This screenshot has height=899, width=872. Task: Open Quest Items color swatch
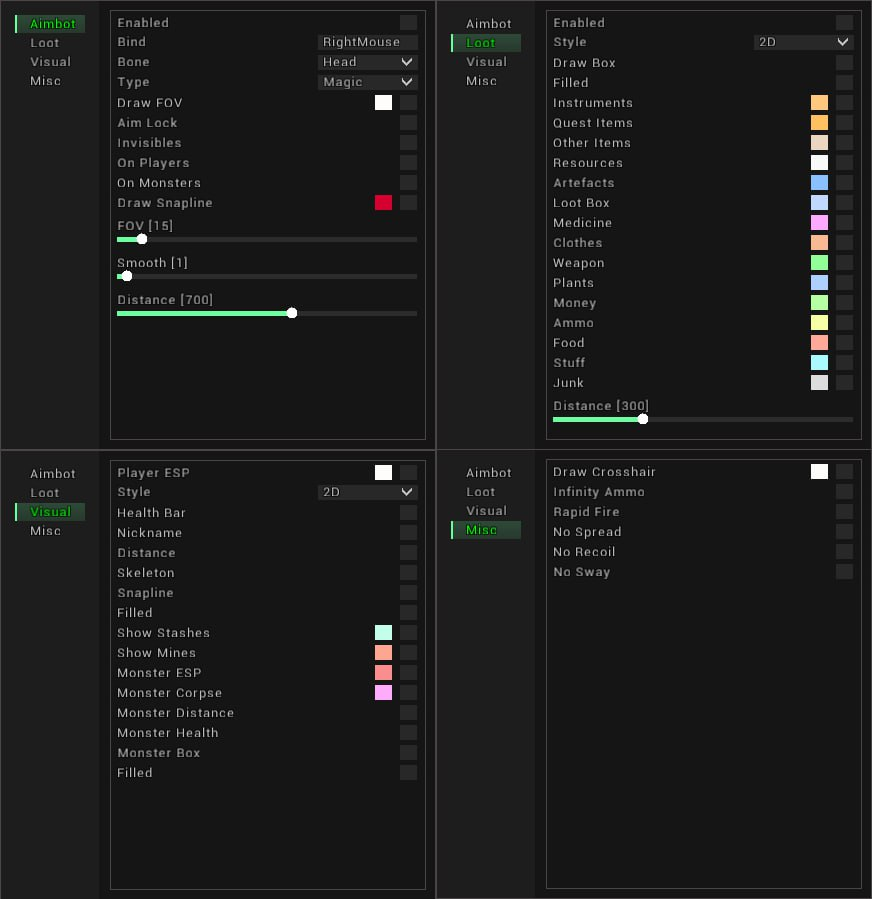[819, 122]
